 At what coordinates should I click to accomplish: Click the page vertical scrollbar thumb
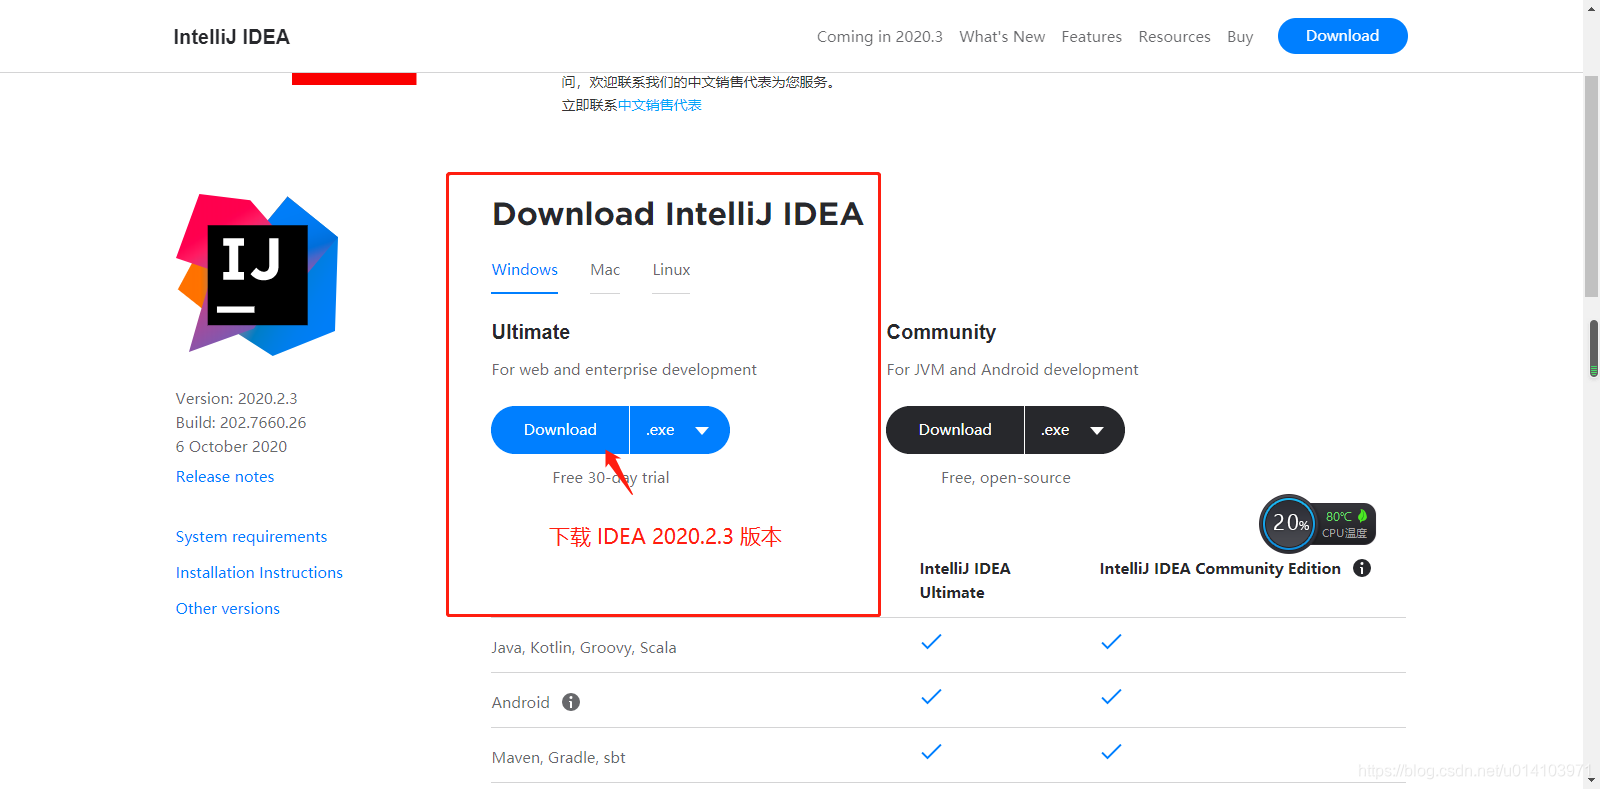coord(1592,187)
